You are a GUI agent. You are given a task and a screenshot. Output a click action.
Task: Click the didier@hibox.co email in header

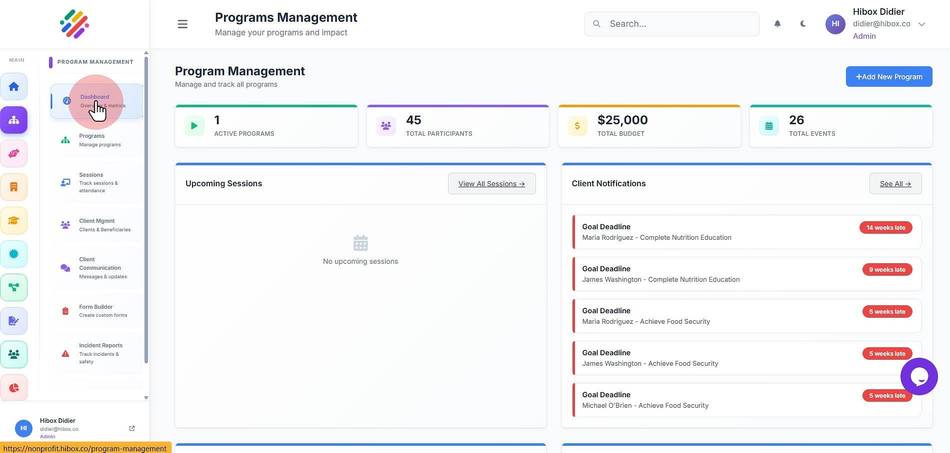click(x=882, y=24)
